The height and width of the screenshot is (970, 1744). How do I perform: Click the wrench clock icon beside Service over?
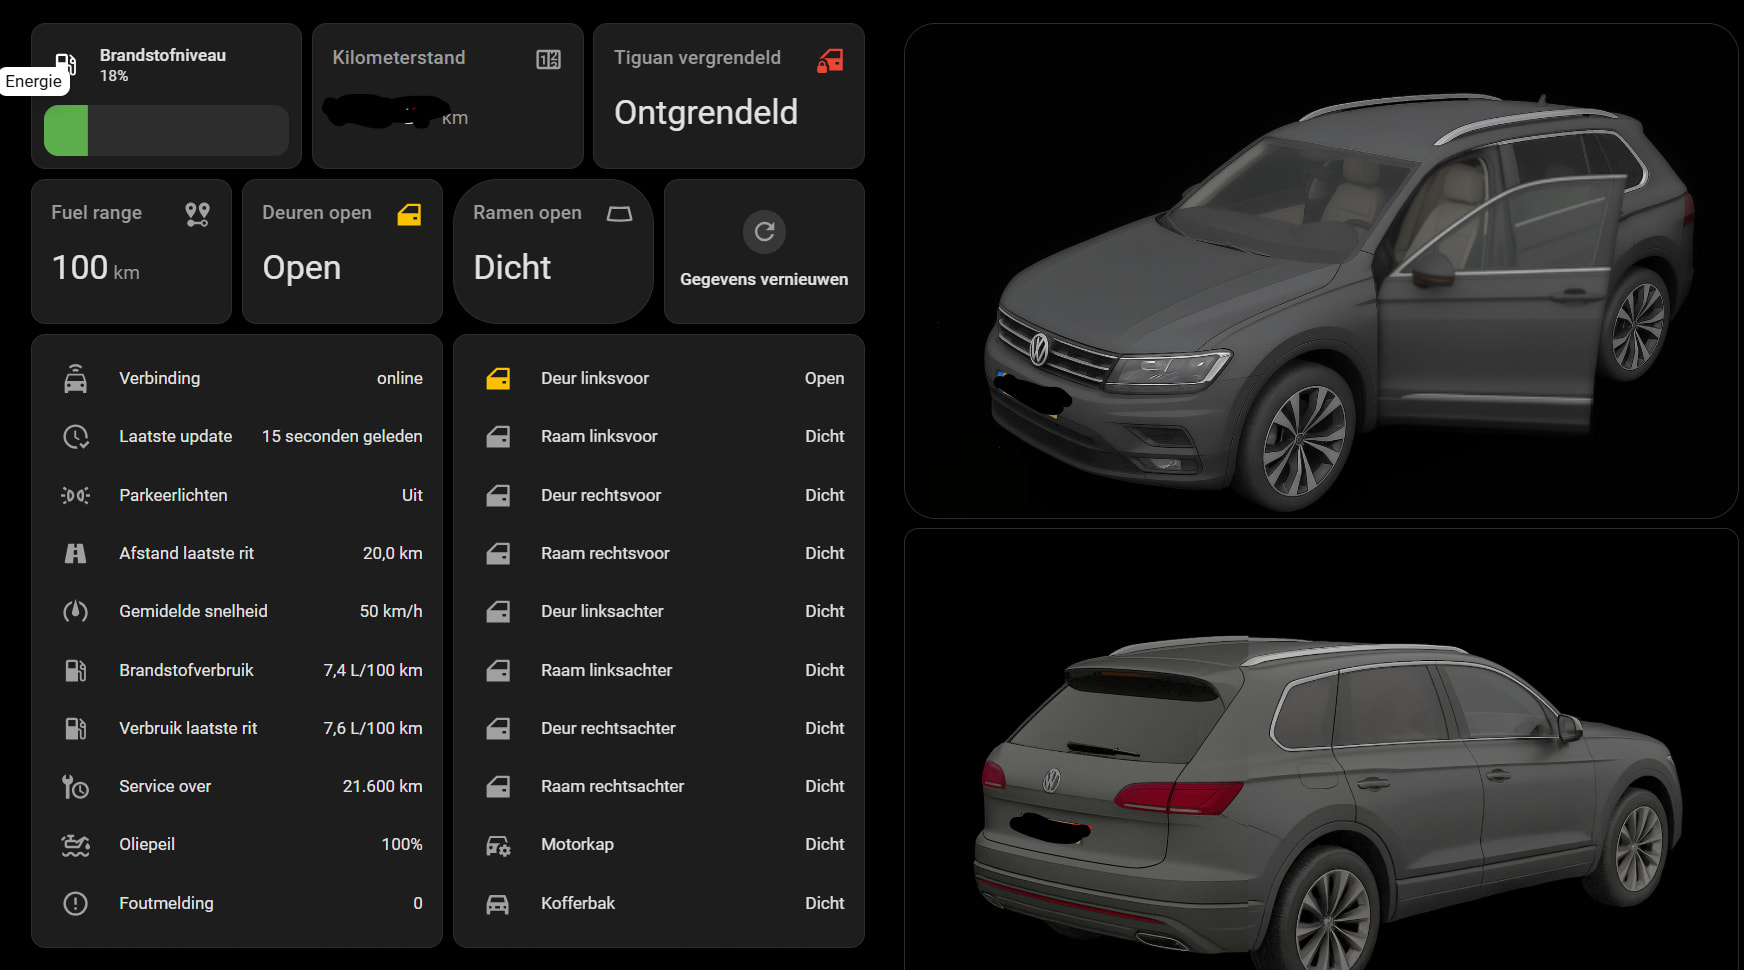point(76,787)
